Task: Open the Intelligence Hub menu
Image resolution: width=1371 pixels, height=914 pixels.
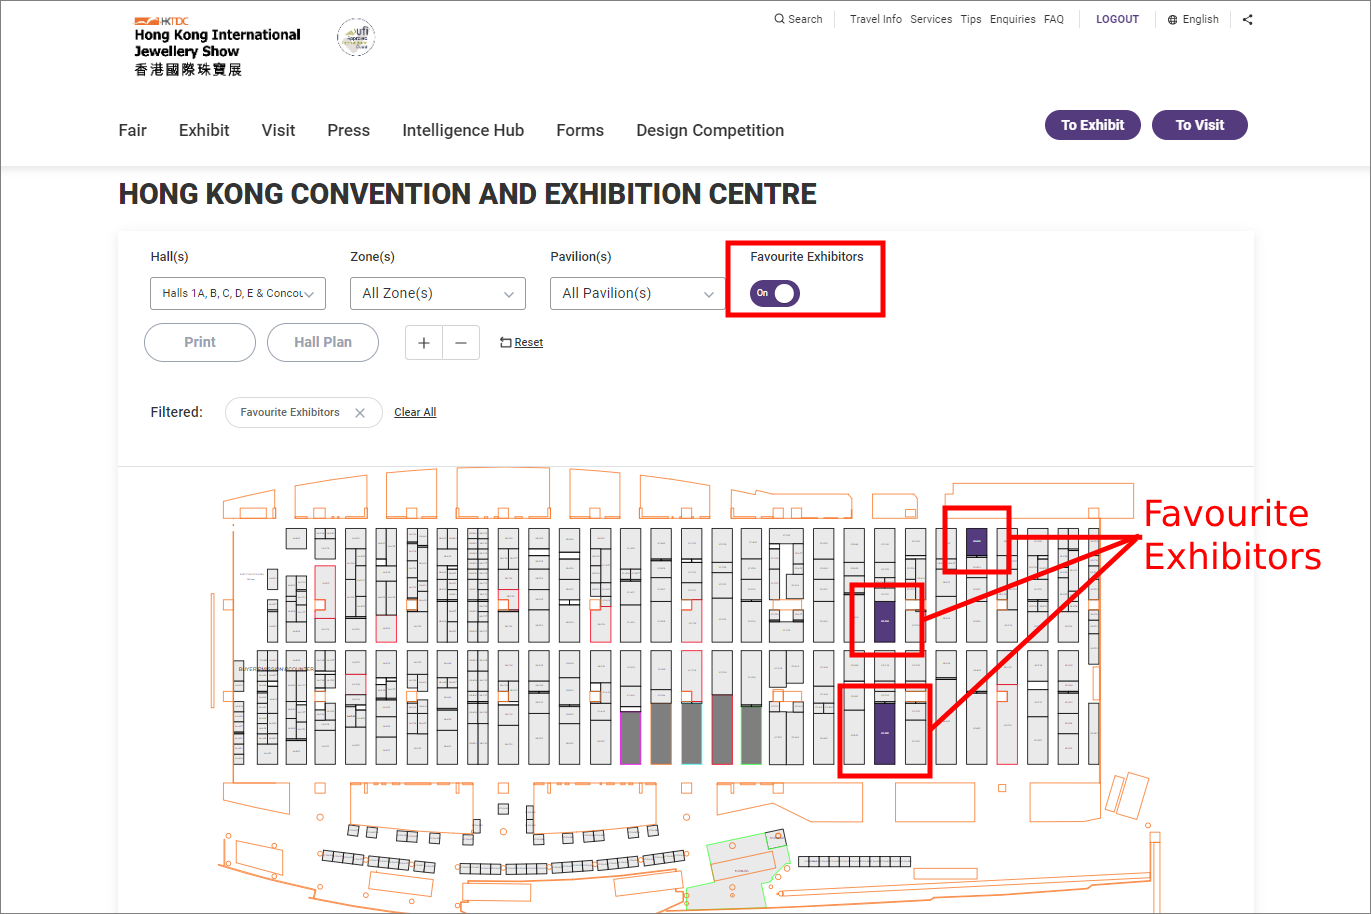Action: point(463,130)
